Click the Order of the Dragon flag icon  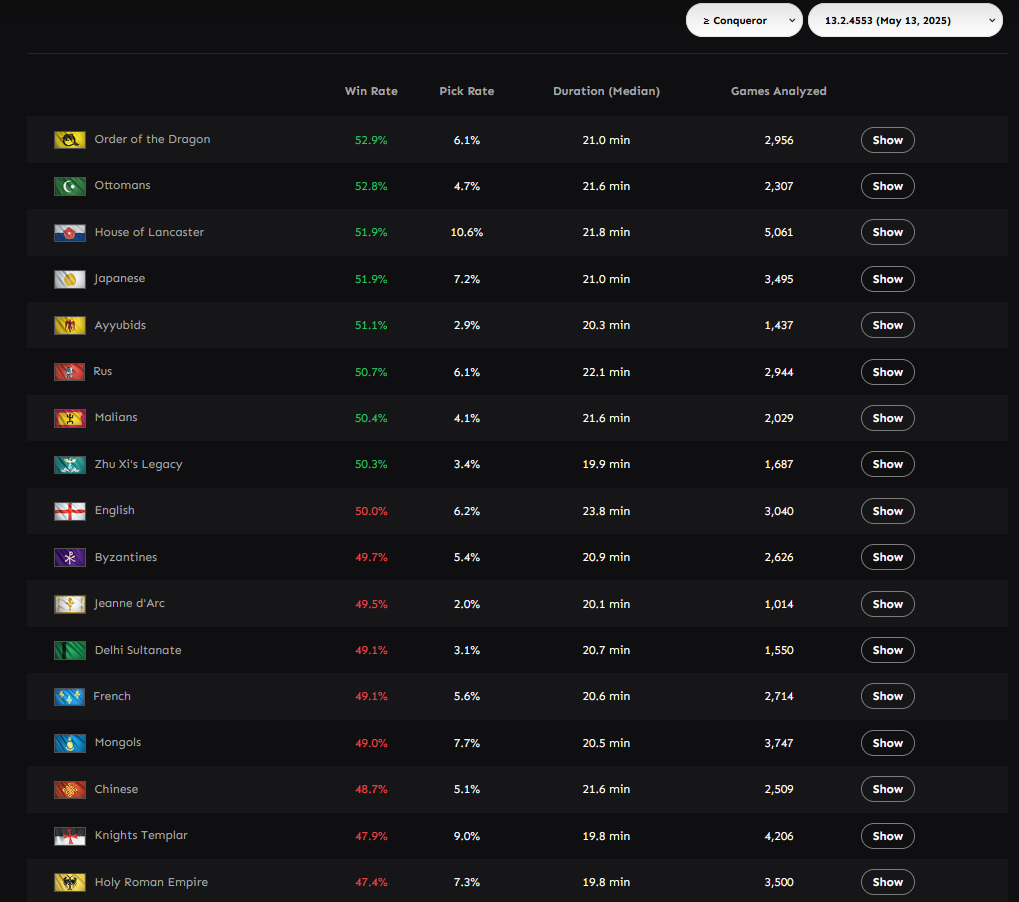point(69,140)
